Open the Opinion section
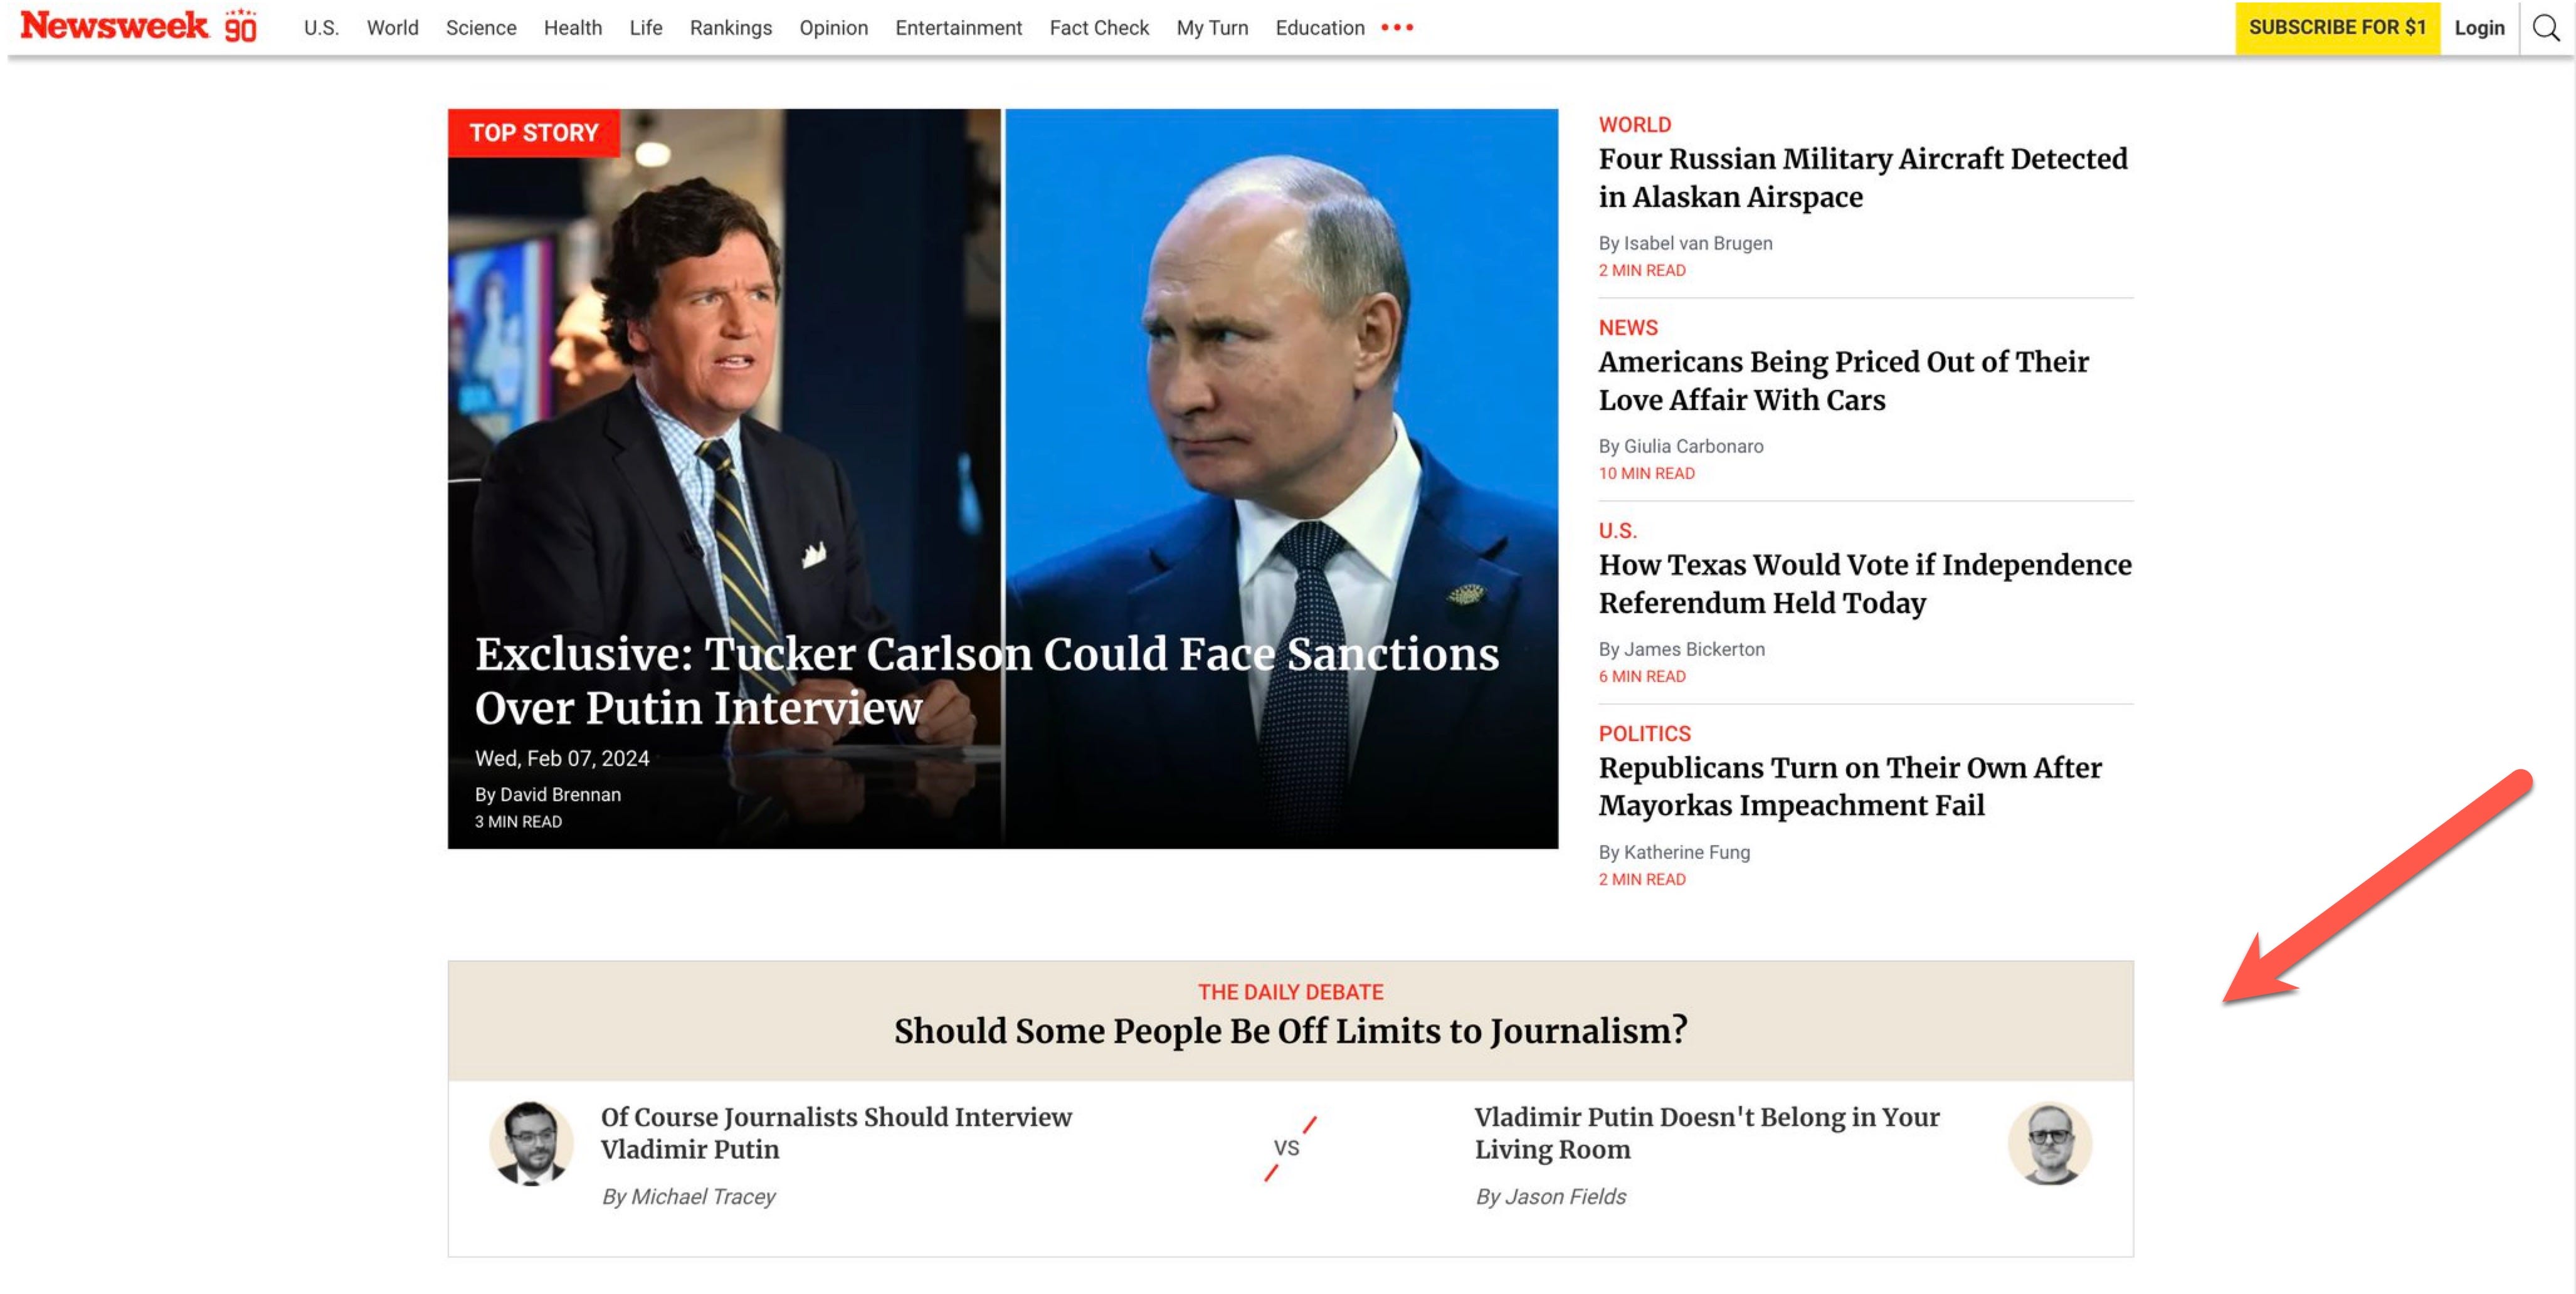 coord(833,28)
